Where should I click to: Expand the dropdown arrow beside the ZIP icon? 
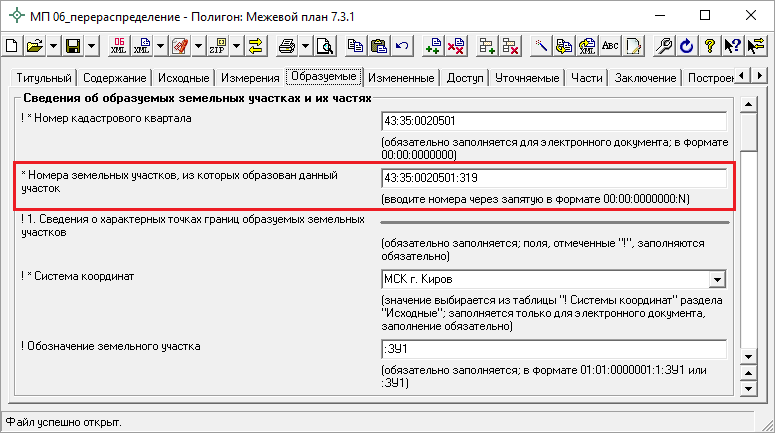pyautogui.click(x=236, y=46)
